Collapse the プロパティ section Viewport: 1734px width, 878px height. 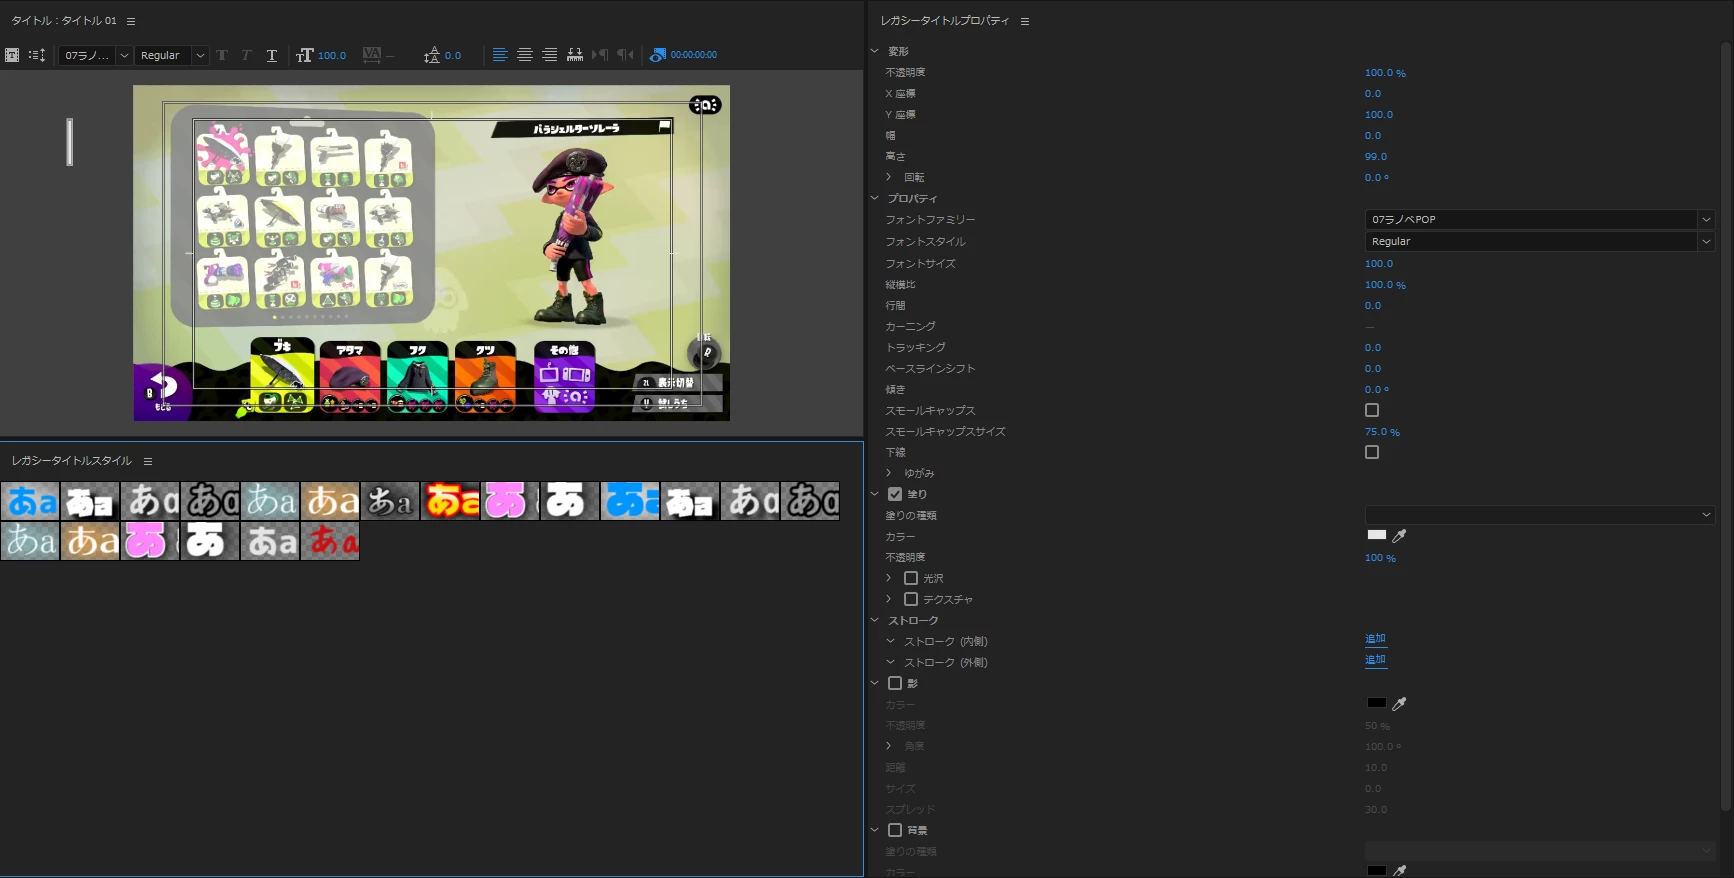point(875,198)
